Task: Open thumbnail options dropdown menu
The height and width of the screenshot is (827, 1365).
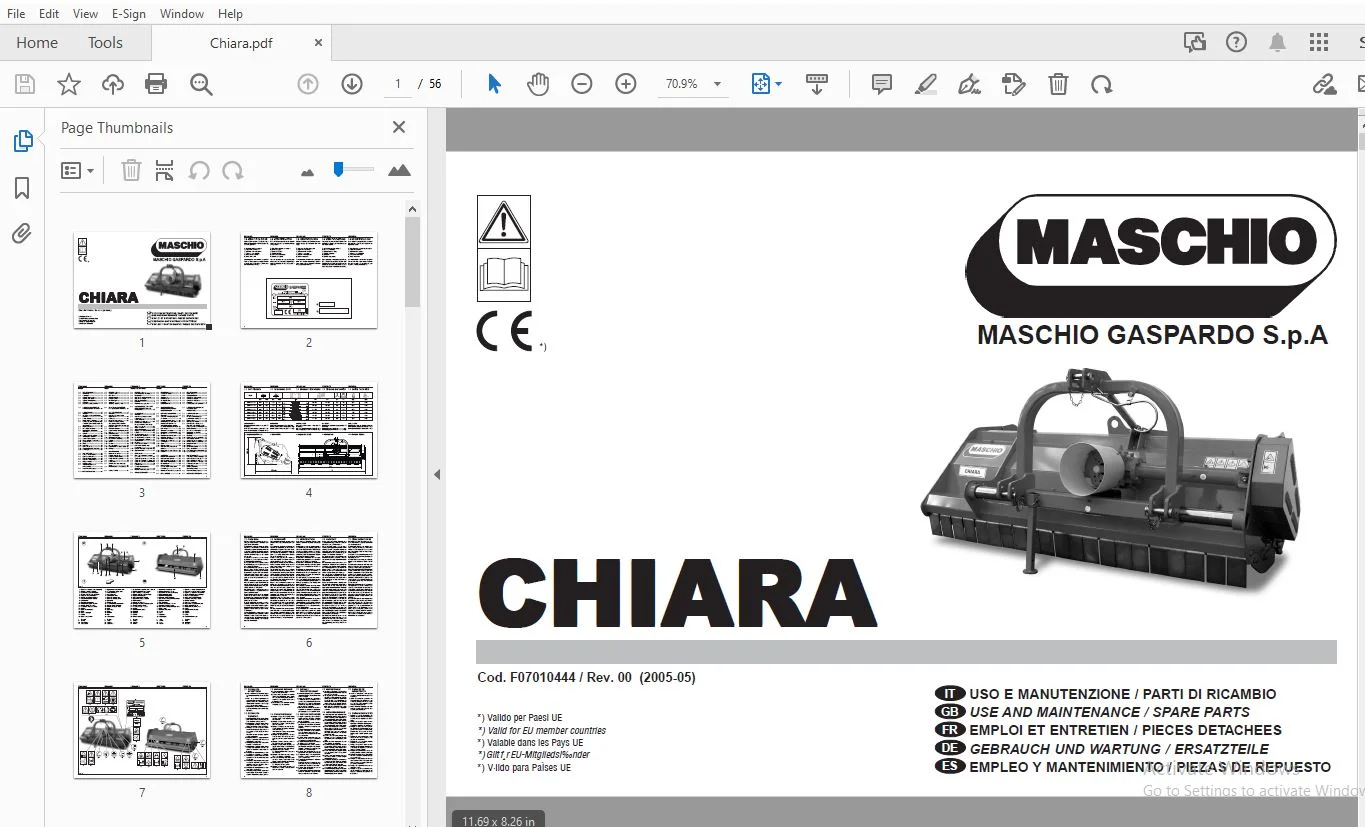Action: [77, 171]
